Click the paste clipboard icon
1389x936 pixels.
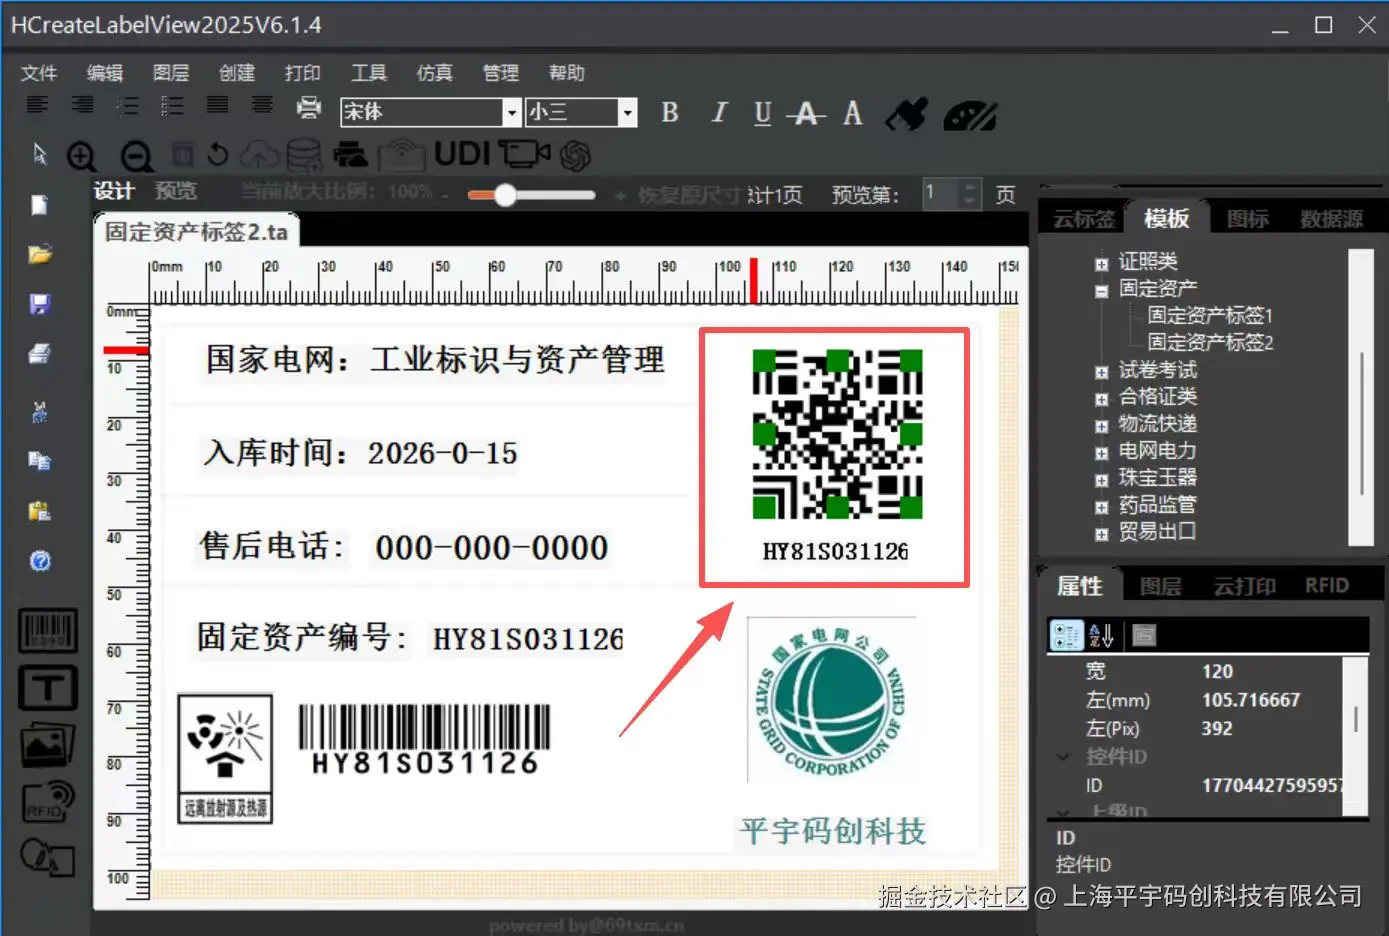point(40,511)
